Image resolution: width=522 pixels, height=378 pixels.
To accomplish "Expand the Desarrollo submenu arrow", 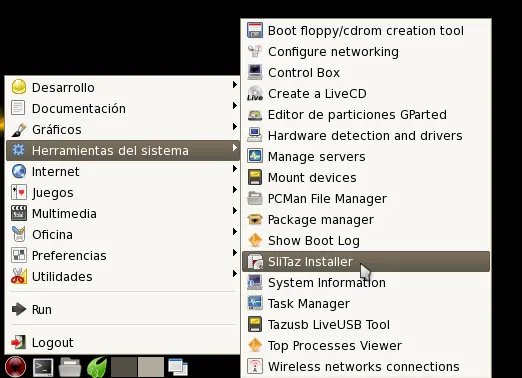I will 235,85.
